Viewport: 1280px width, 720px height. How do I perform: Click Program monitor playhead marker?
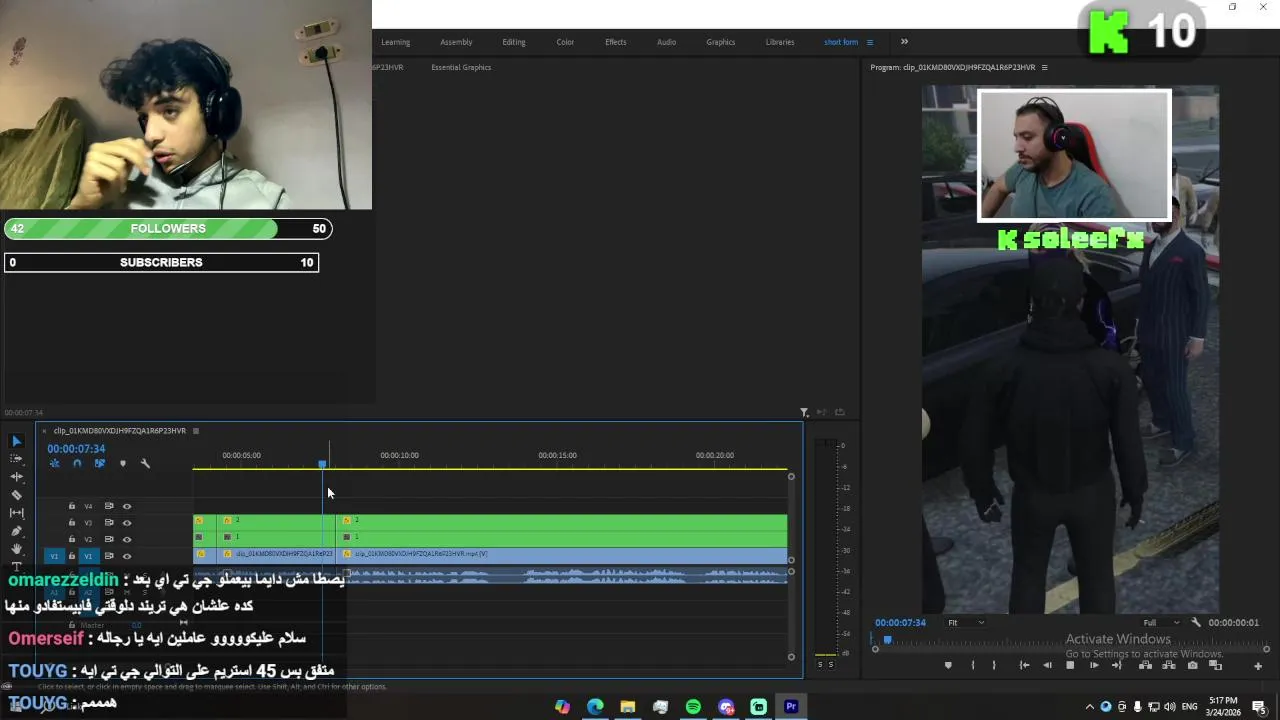[887, 641]
